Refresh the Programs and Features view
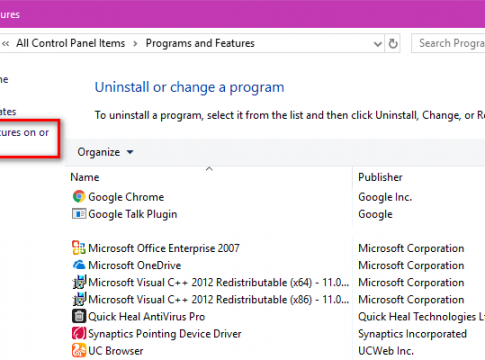 (x=393, y=43)
